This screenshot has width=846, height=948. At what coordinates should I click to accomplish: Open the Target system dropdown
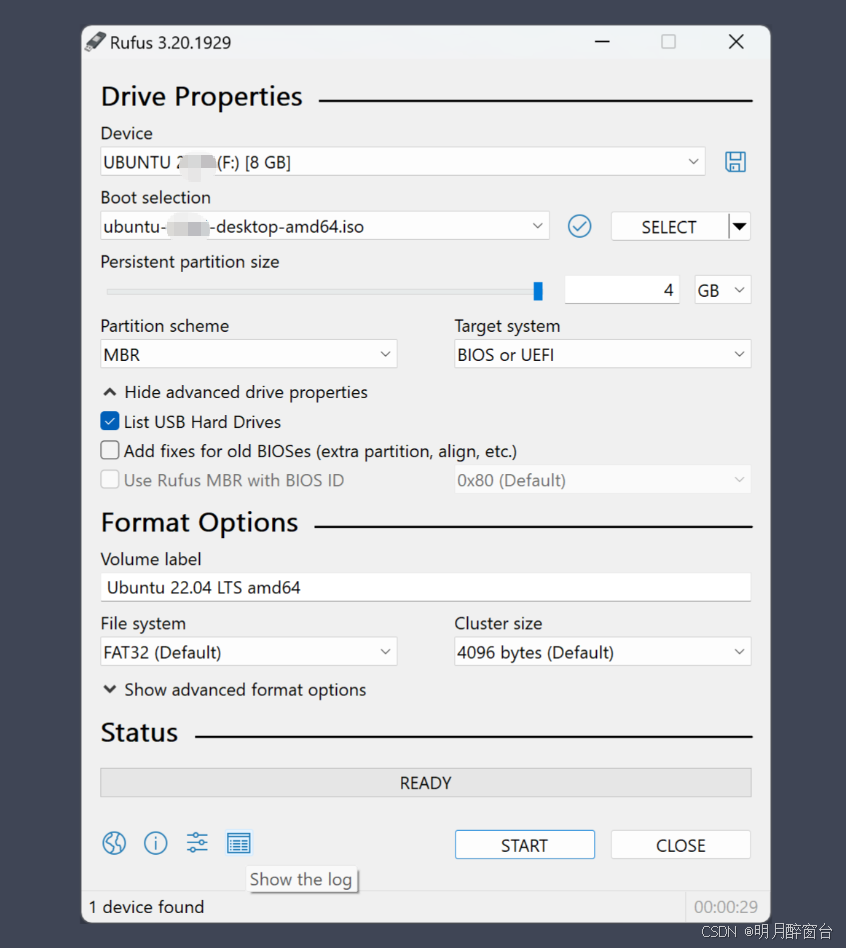[602, 354]
